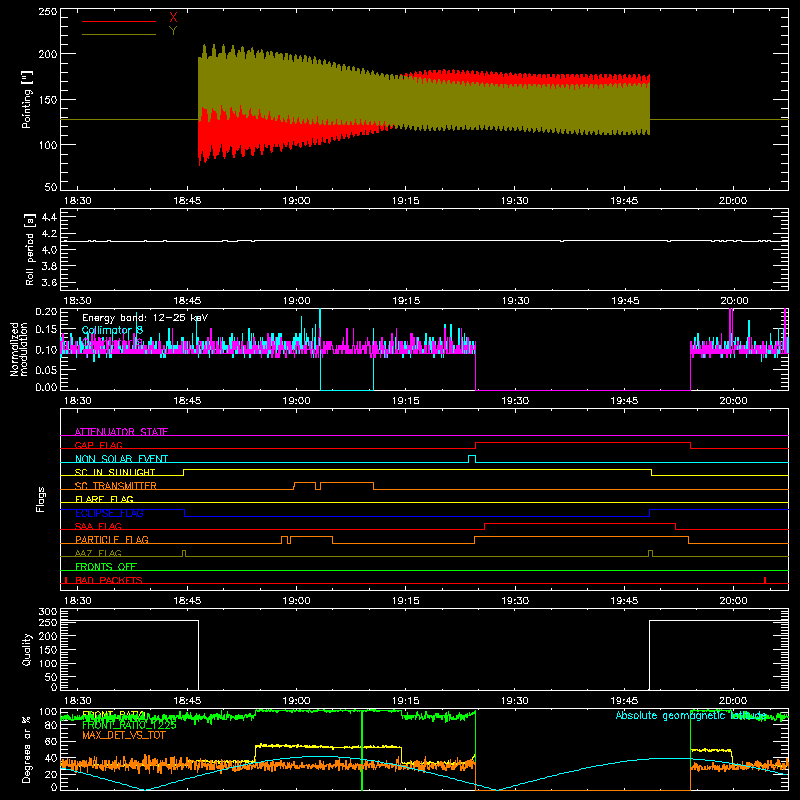Click the SC_IN_SUNLIGHT flag label

coord(115,472)
